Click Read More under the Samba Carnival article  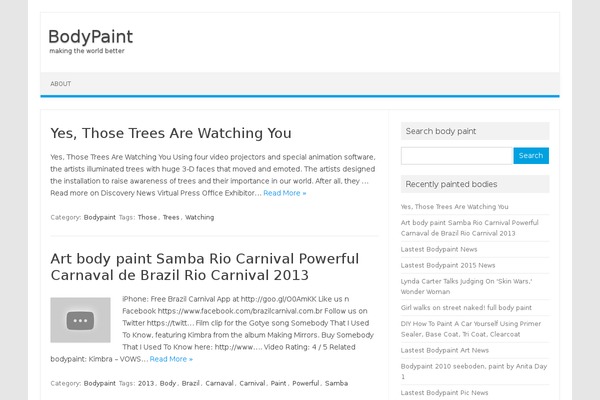coord(171,359)
